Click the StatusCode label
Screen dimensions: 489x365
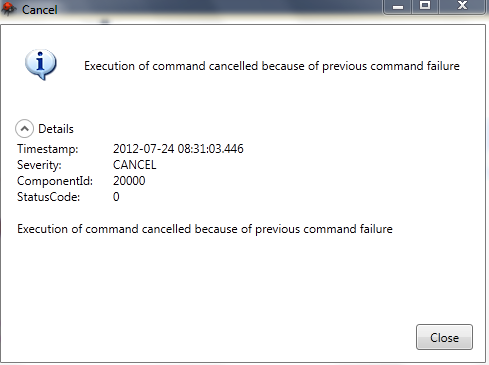pyautogui.click(x=49, y=197)
